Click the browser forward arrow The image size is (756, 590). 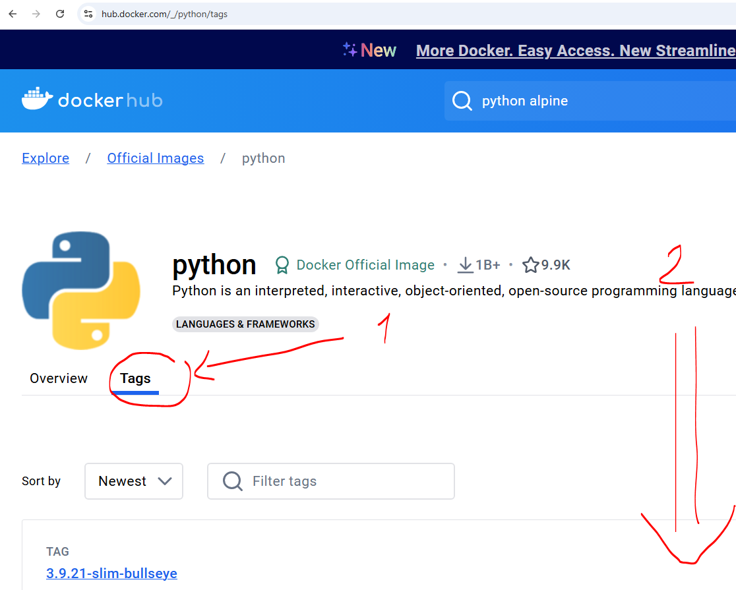click(36, 14)
